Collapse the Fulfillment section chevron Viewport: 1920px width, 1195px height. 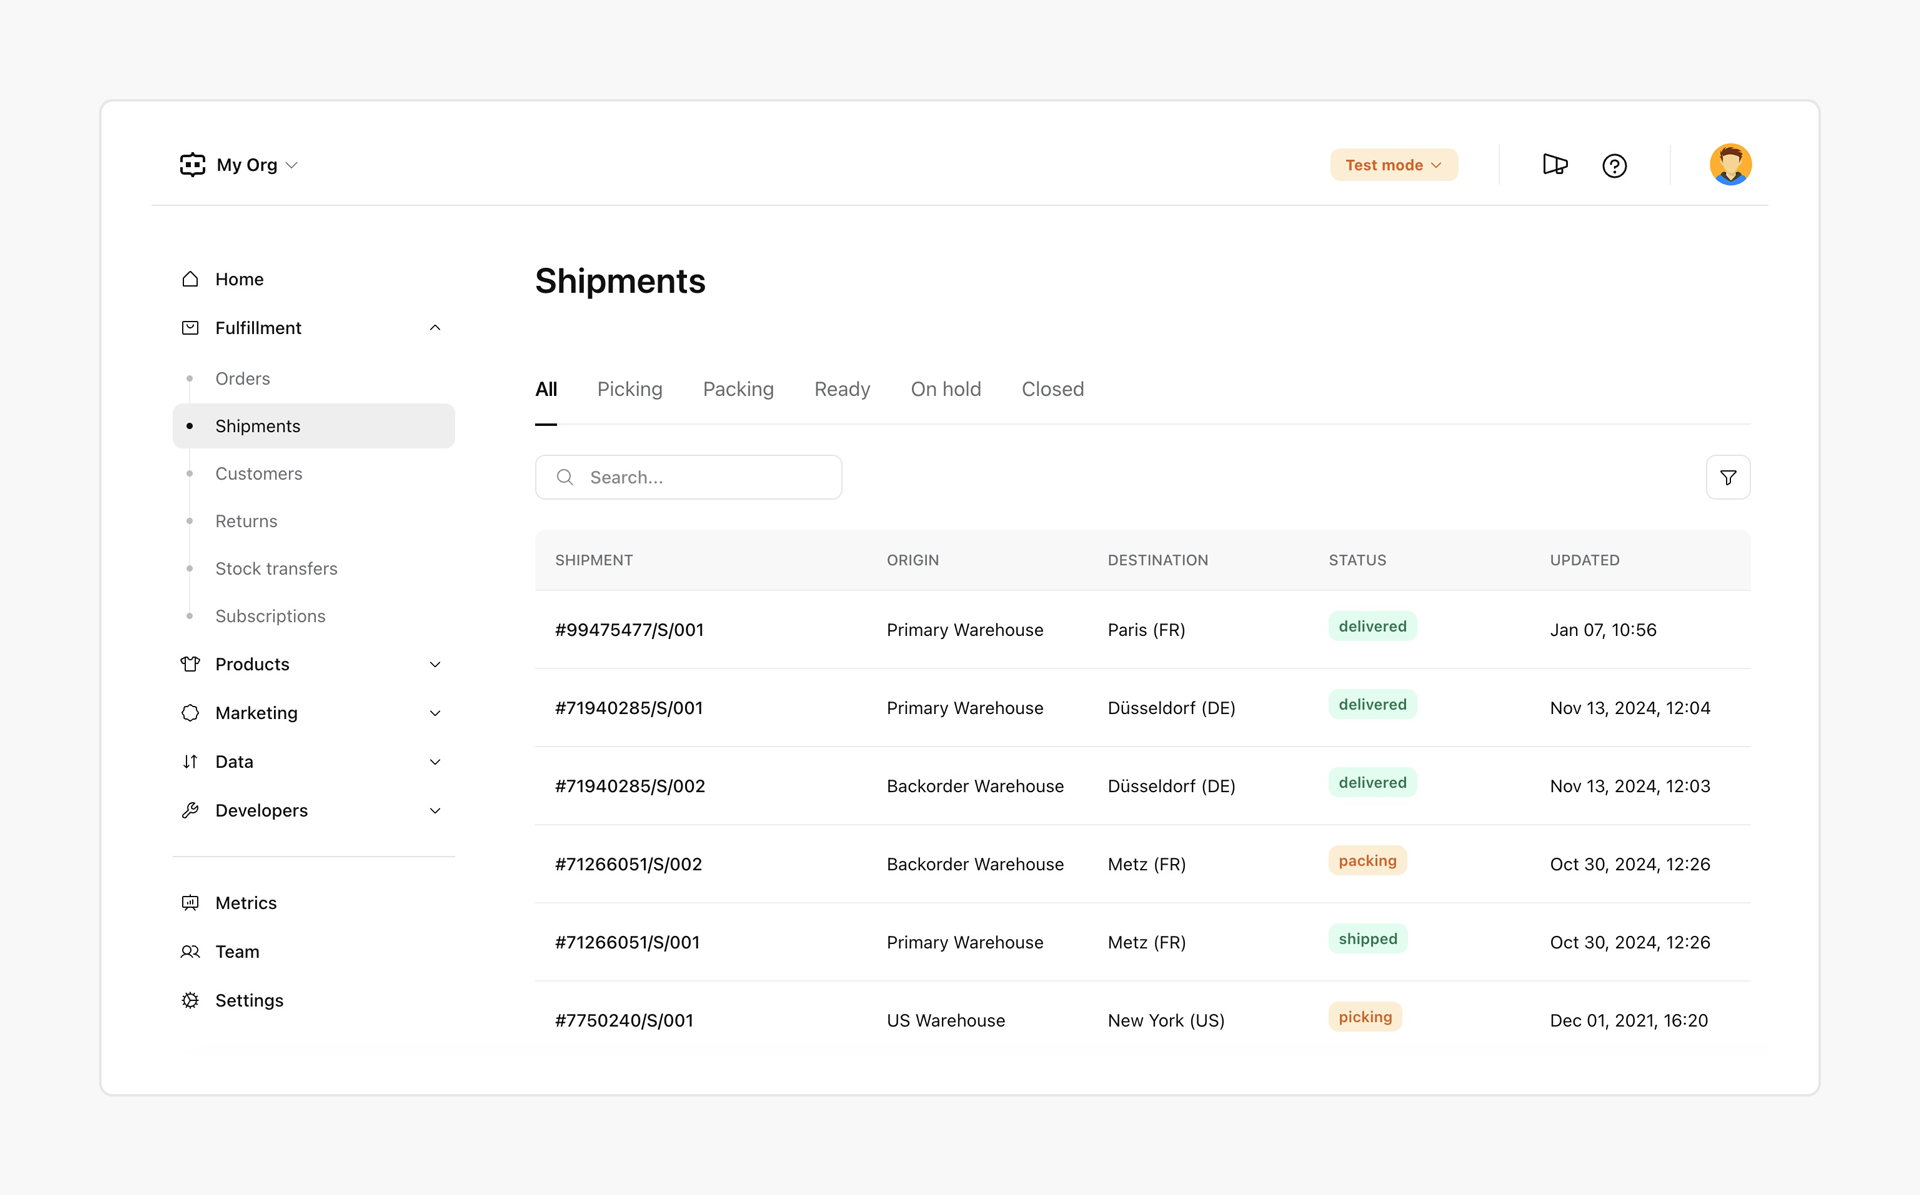[435, 328]
